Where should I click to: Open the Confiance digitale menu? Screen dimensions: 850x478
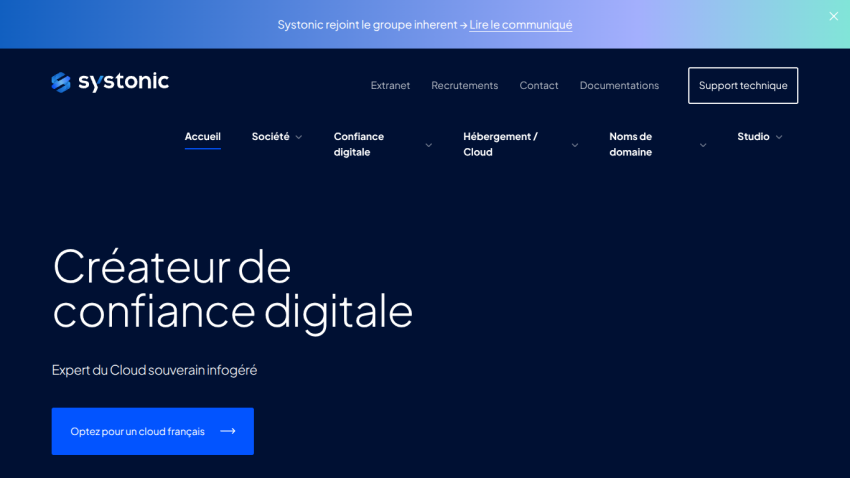click(359, 144)
